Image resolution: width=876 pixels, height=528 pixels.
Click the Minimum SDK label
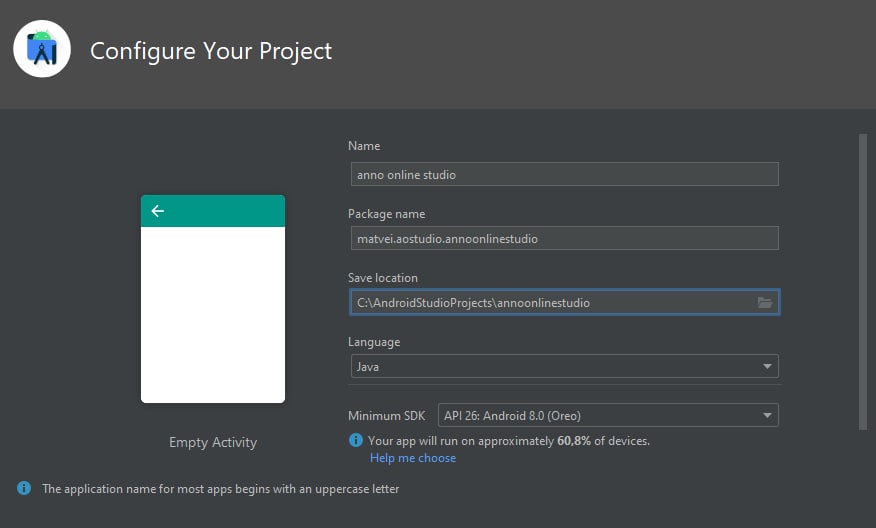pyautogui.click(x=387, y=416)
